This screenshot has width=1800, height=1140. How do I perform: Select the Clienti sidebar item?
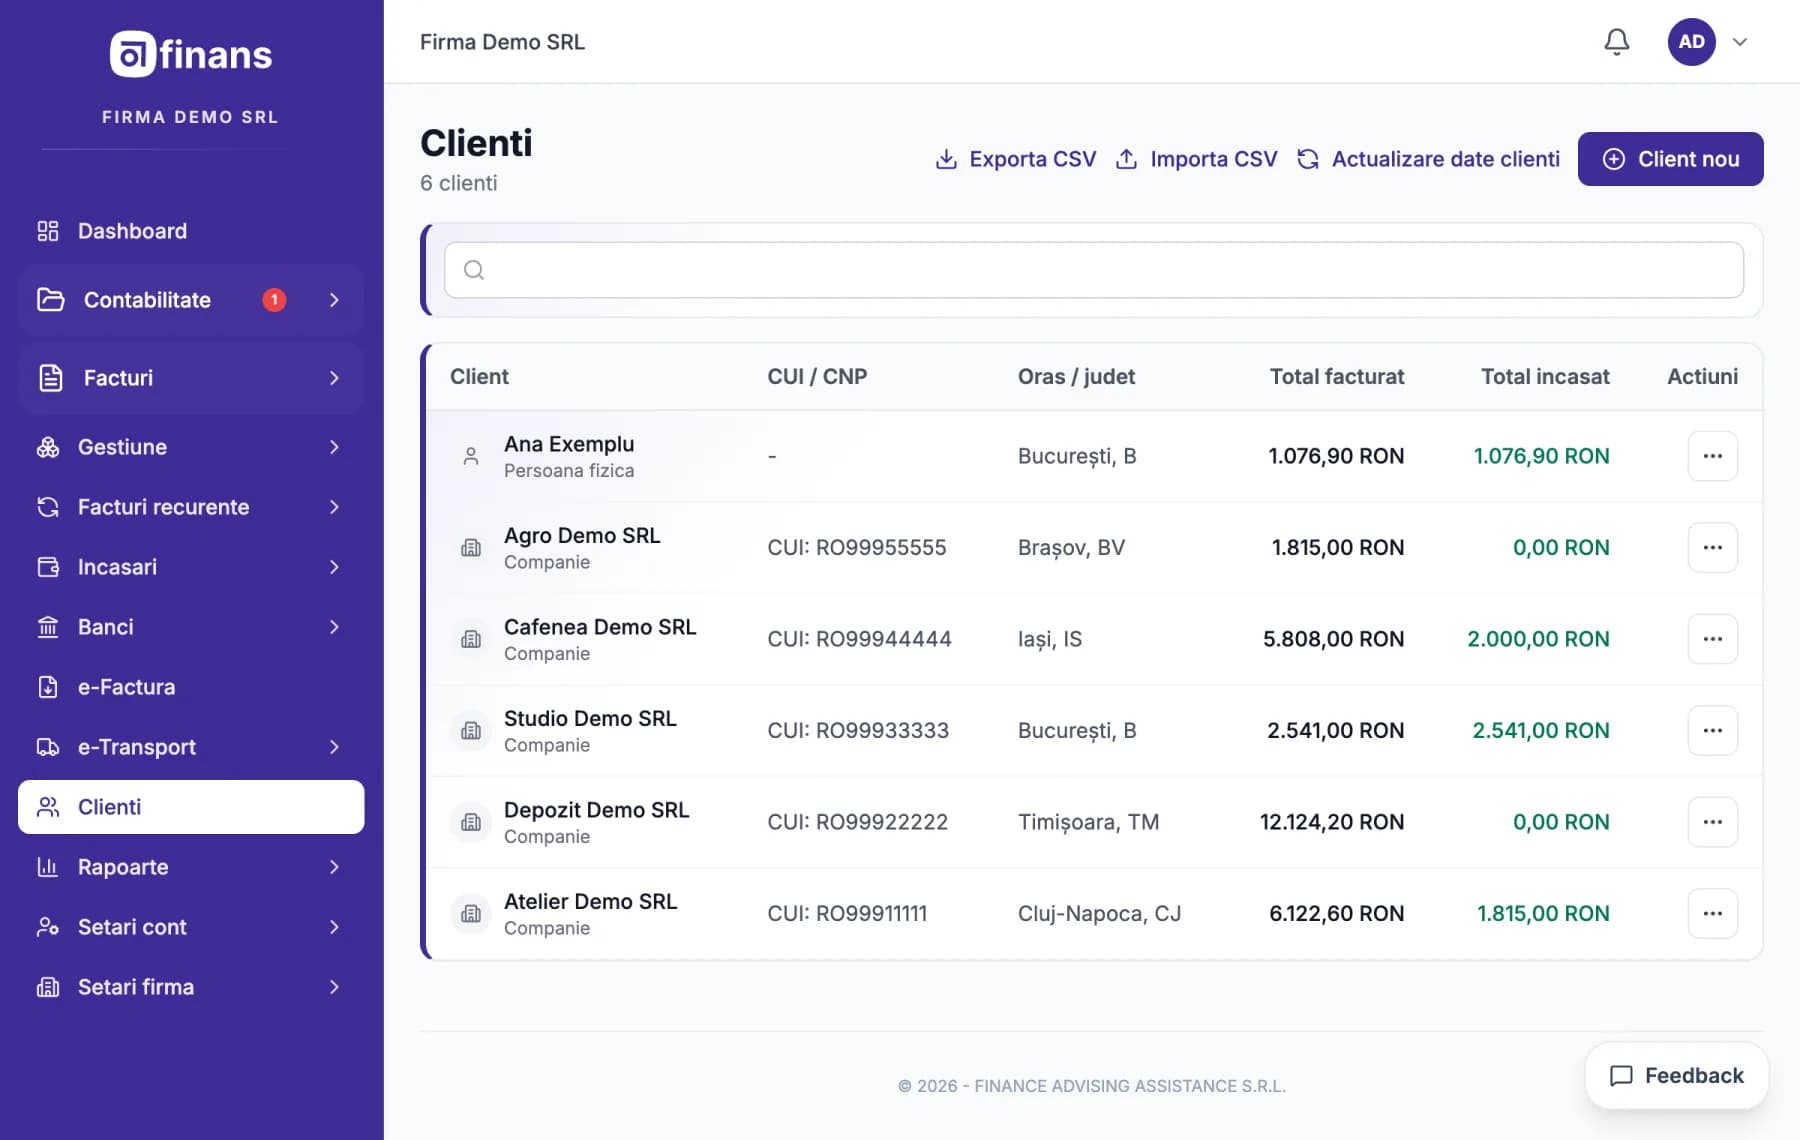[191, 807]
